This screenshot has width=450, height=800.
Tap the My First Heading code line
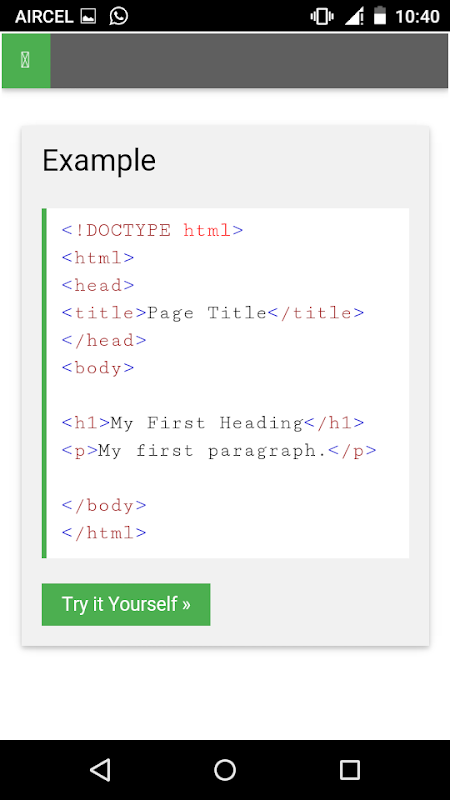(x=213, y=423)
